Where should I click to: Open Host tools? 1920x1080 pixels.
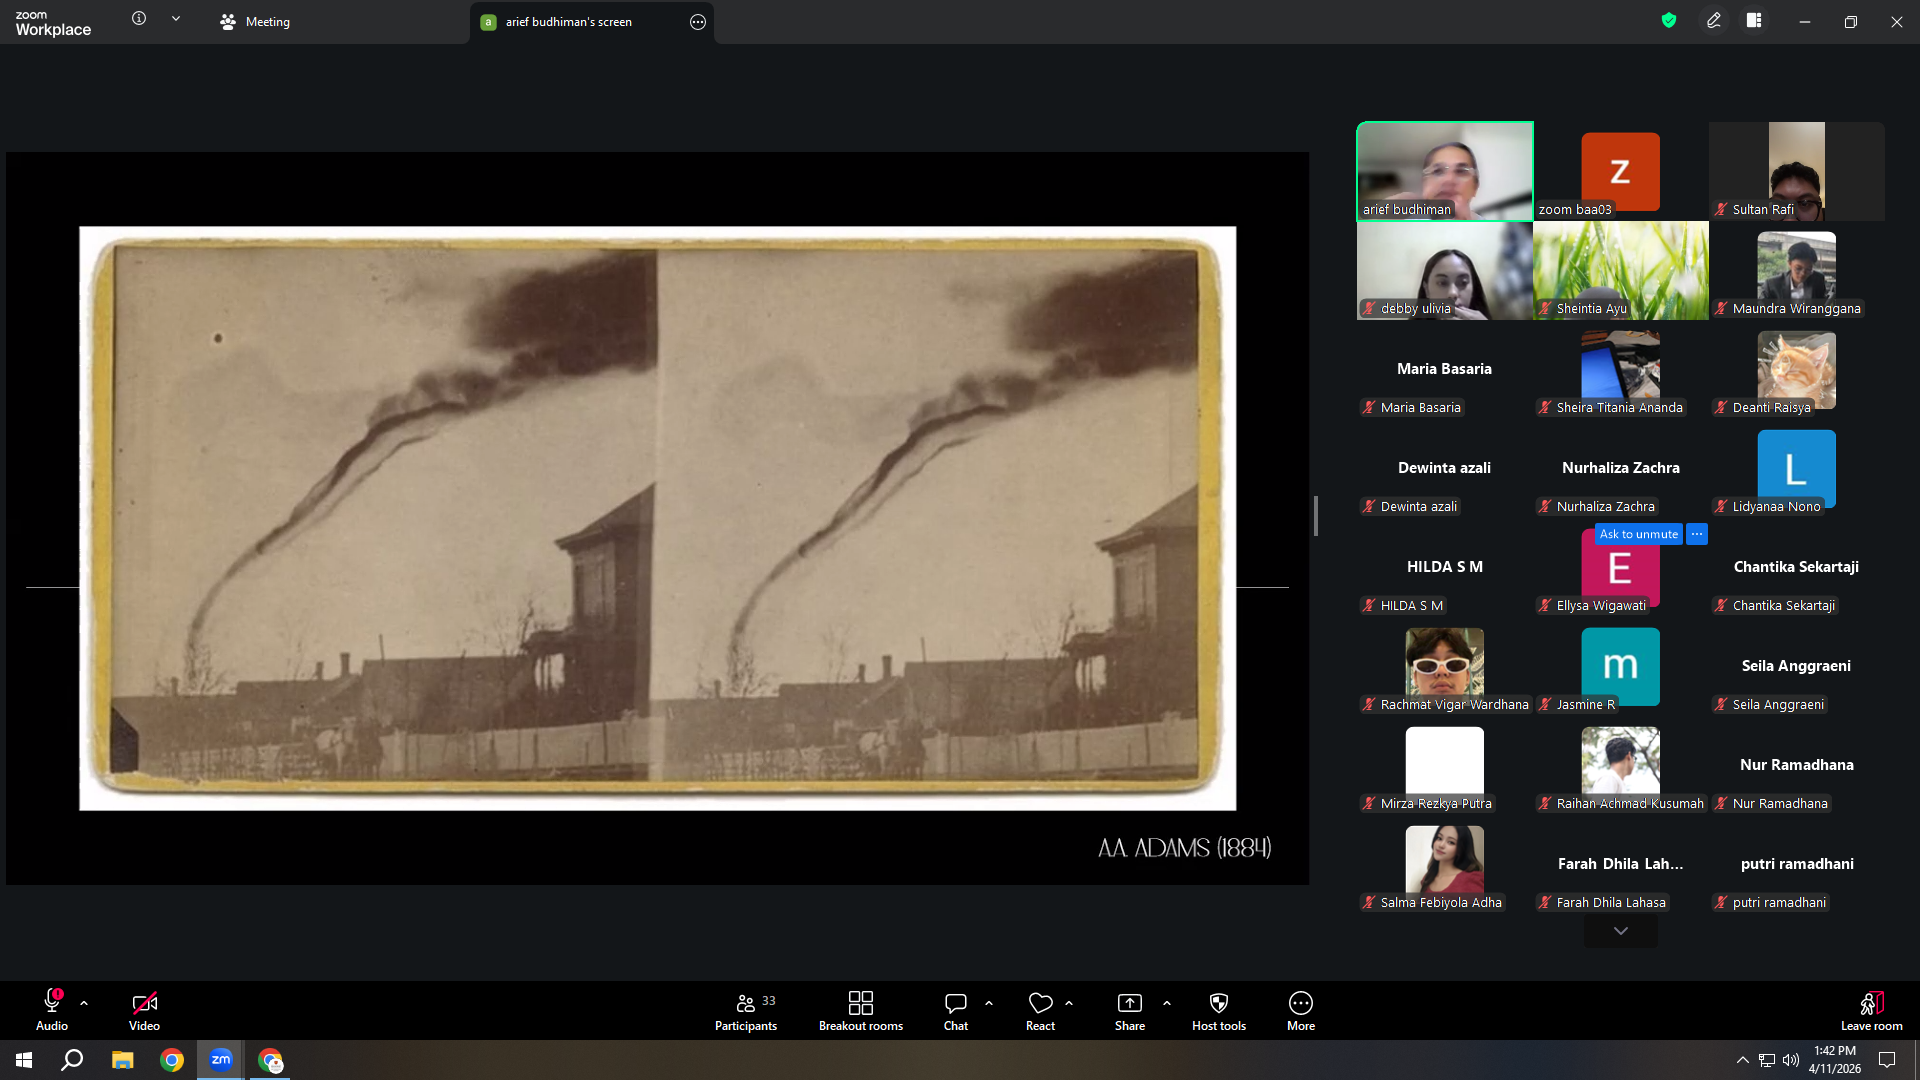click(x=1219, y=1010)
